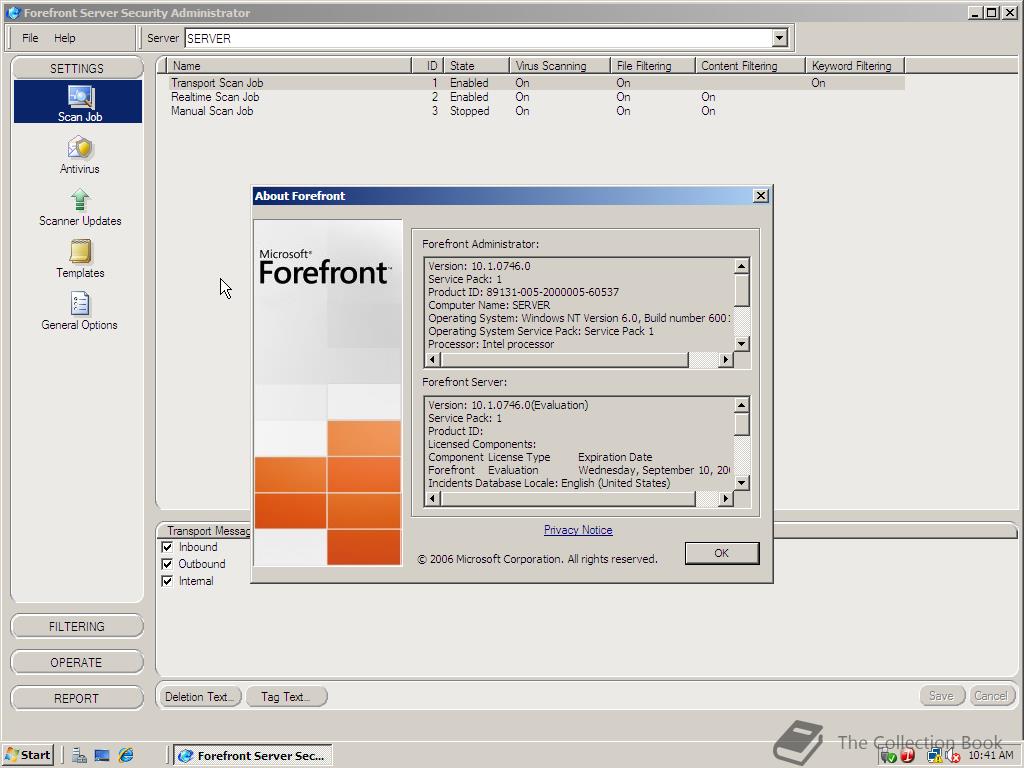Screen dimensions: 1024x768
Task: Click the Tag Text button
Action: pos(286,697)
